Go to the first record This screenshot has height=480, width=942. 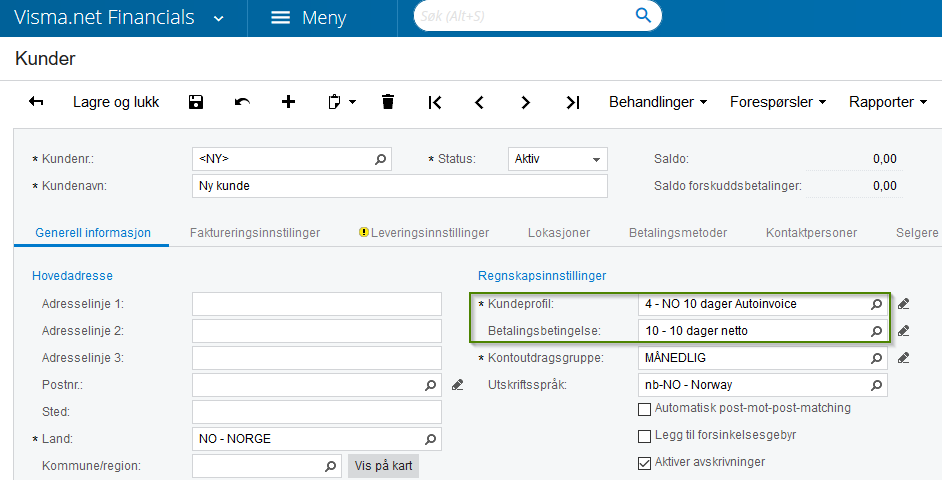[x=434, y=102]
